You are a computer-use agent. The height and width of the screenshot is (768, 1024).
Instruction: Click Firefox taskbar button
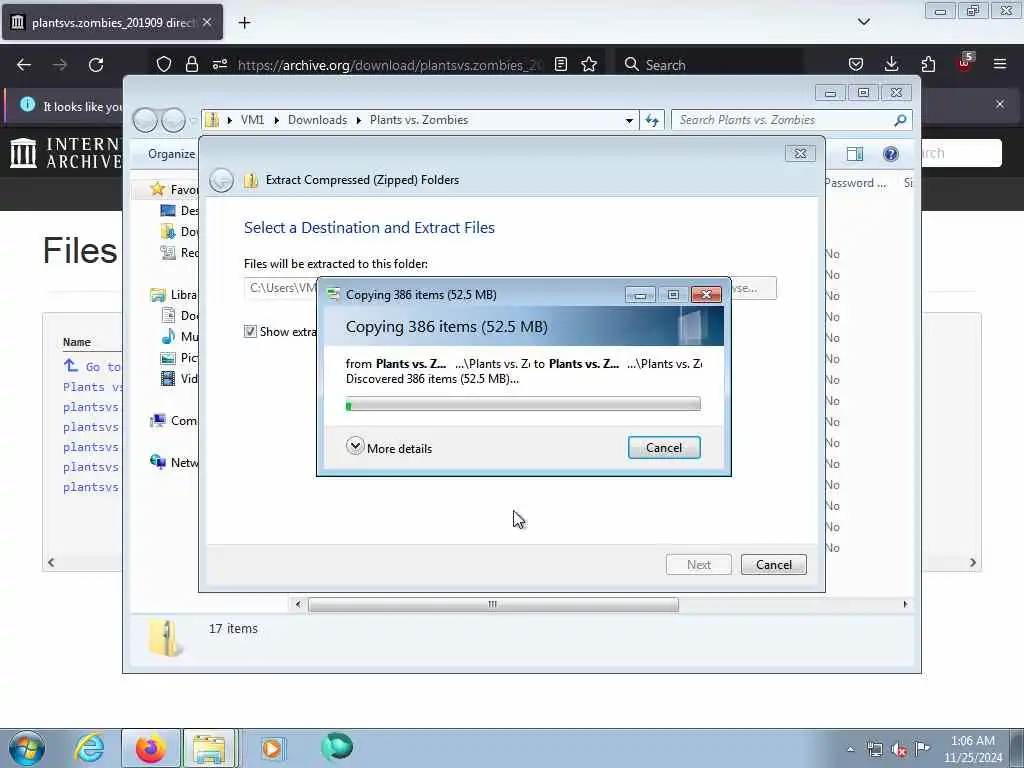150,748
